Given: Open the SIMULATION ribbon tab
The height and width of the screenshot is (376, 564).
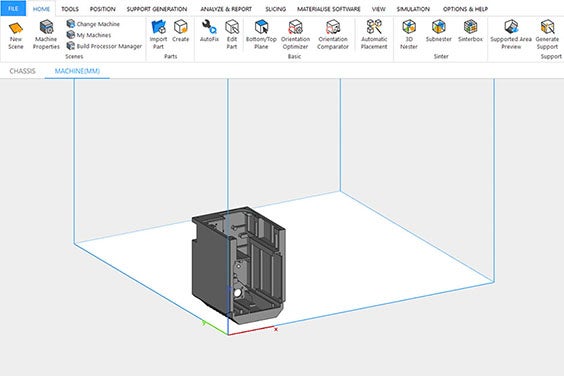Looking at the screenshot, I should point(413,9).
